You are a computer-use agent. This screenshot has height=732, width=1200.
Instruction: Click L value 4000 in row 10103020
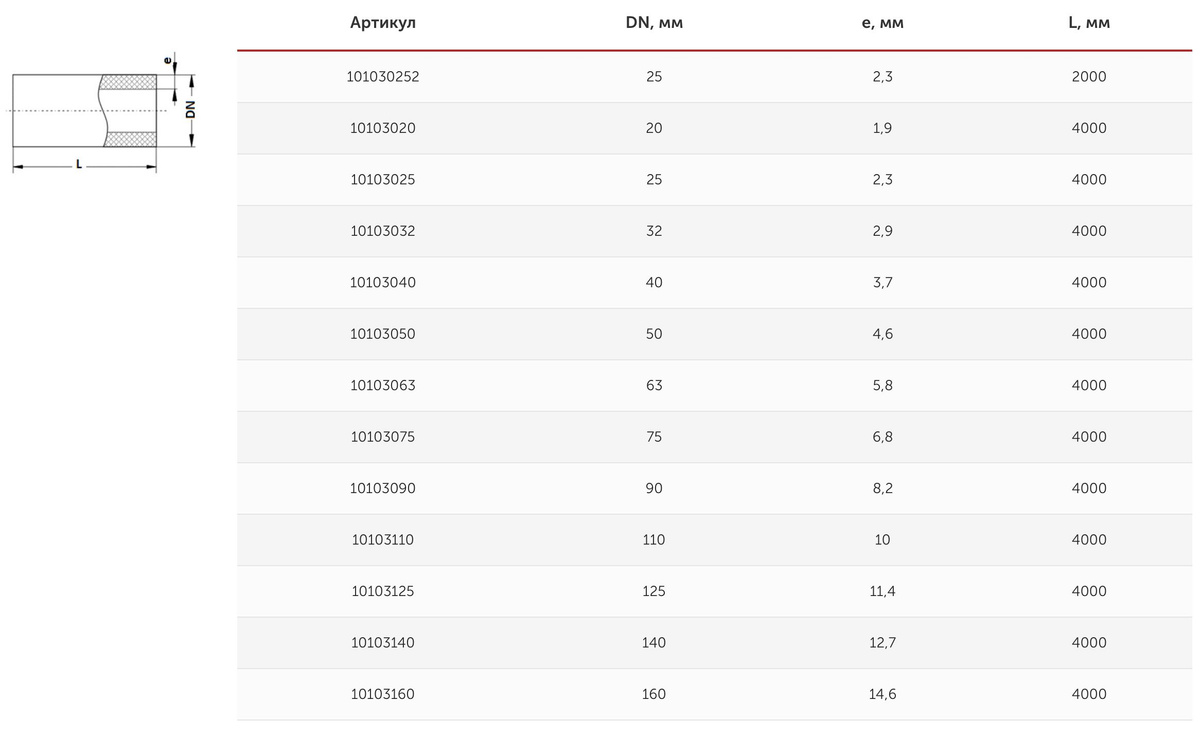click(x=1089, y=128)
